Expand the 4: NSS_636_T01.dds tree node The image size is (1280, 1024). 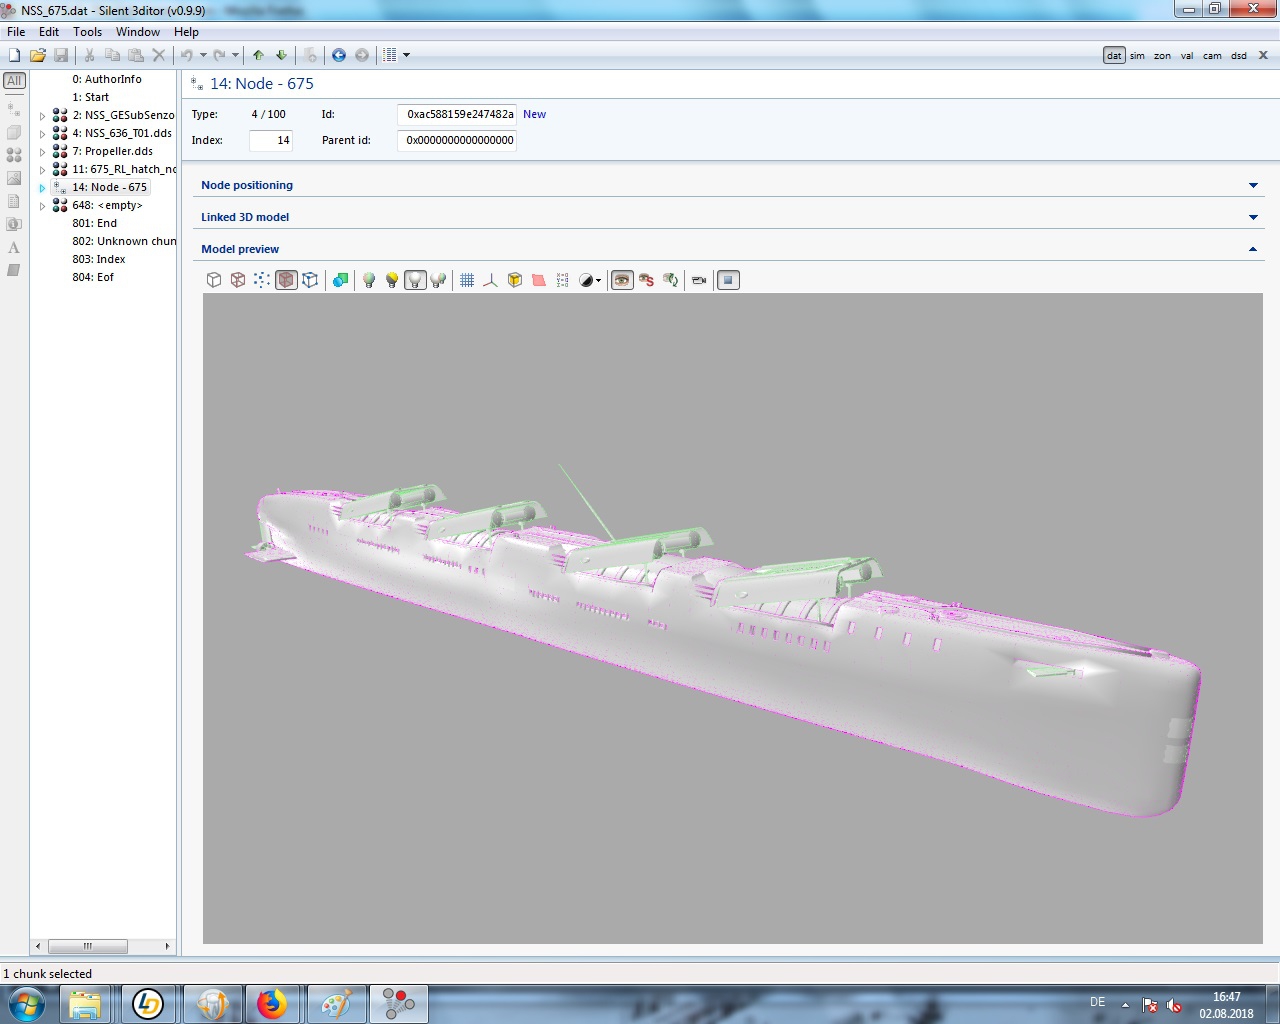42,134
